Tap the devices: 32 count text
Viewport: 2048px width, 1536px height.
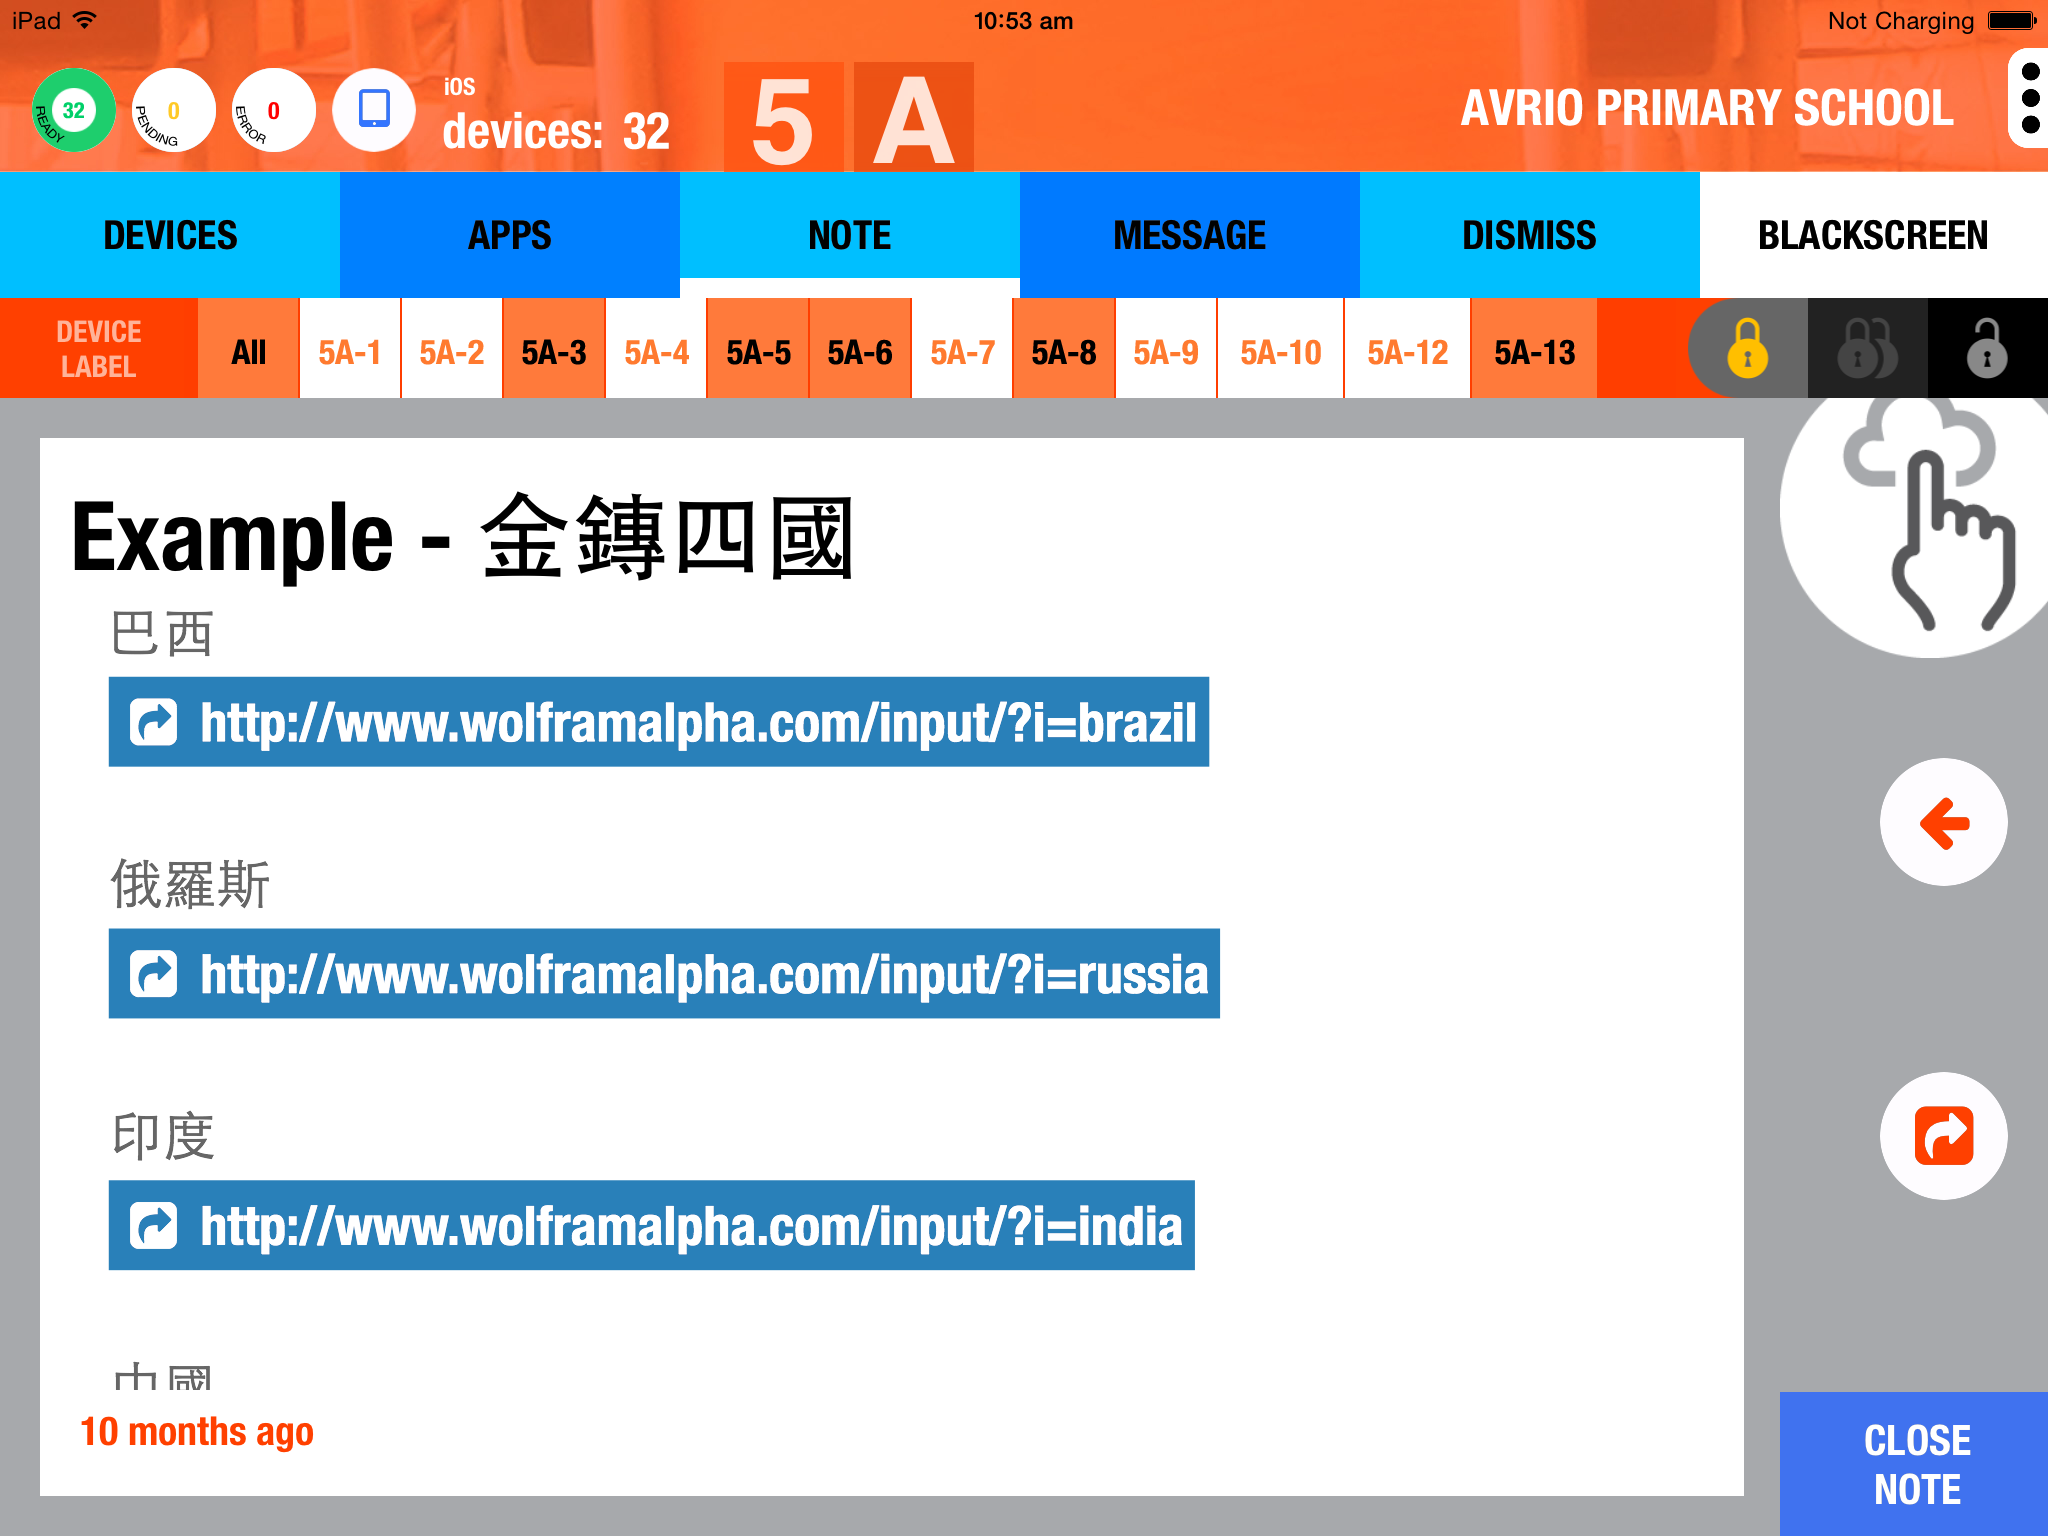[x=556, y=131]
